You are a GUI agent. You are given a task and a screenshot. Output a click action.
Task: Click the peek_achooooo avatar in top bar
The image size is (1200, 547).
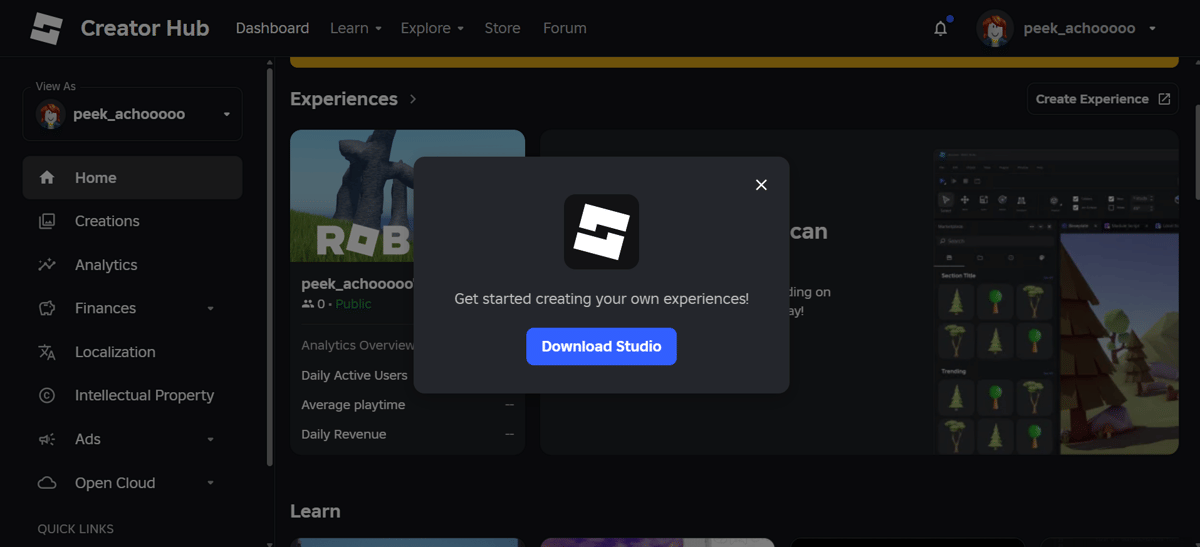pyautogui.click(x=995, y=29)
